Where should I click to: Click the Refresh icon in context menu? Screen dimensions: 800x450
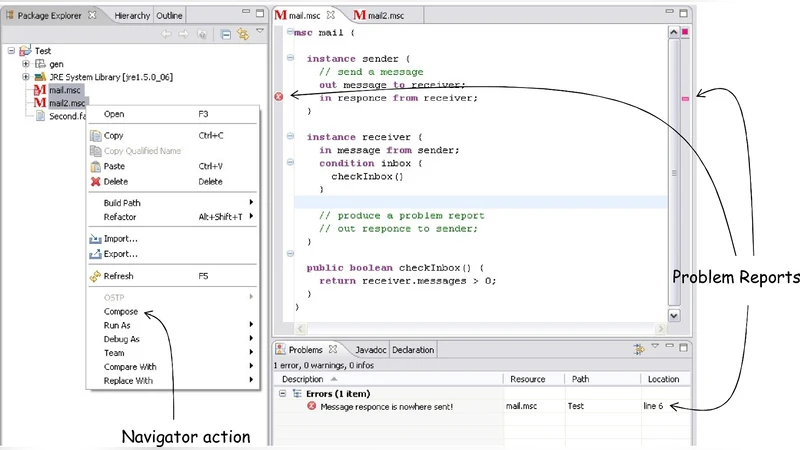[95, 276]
